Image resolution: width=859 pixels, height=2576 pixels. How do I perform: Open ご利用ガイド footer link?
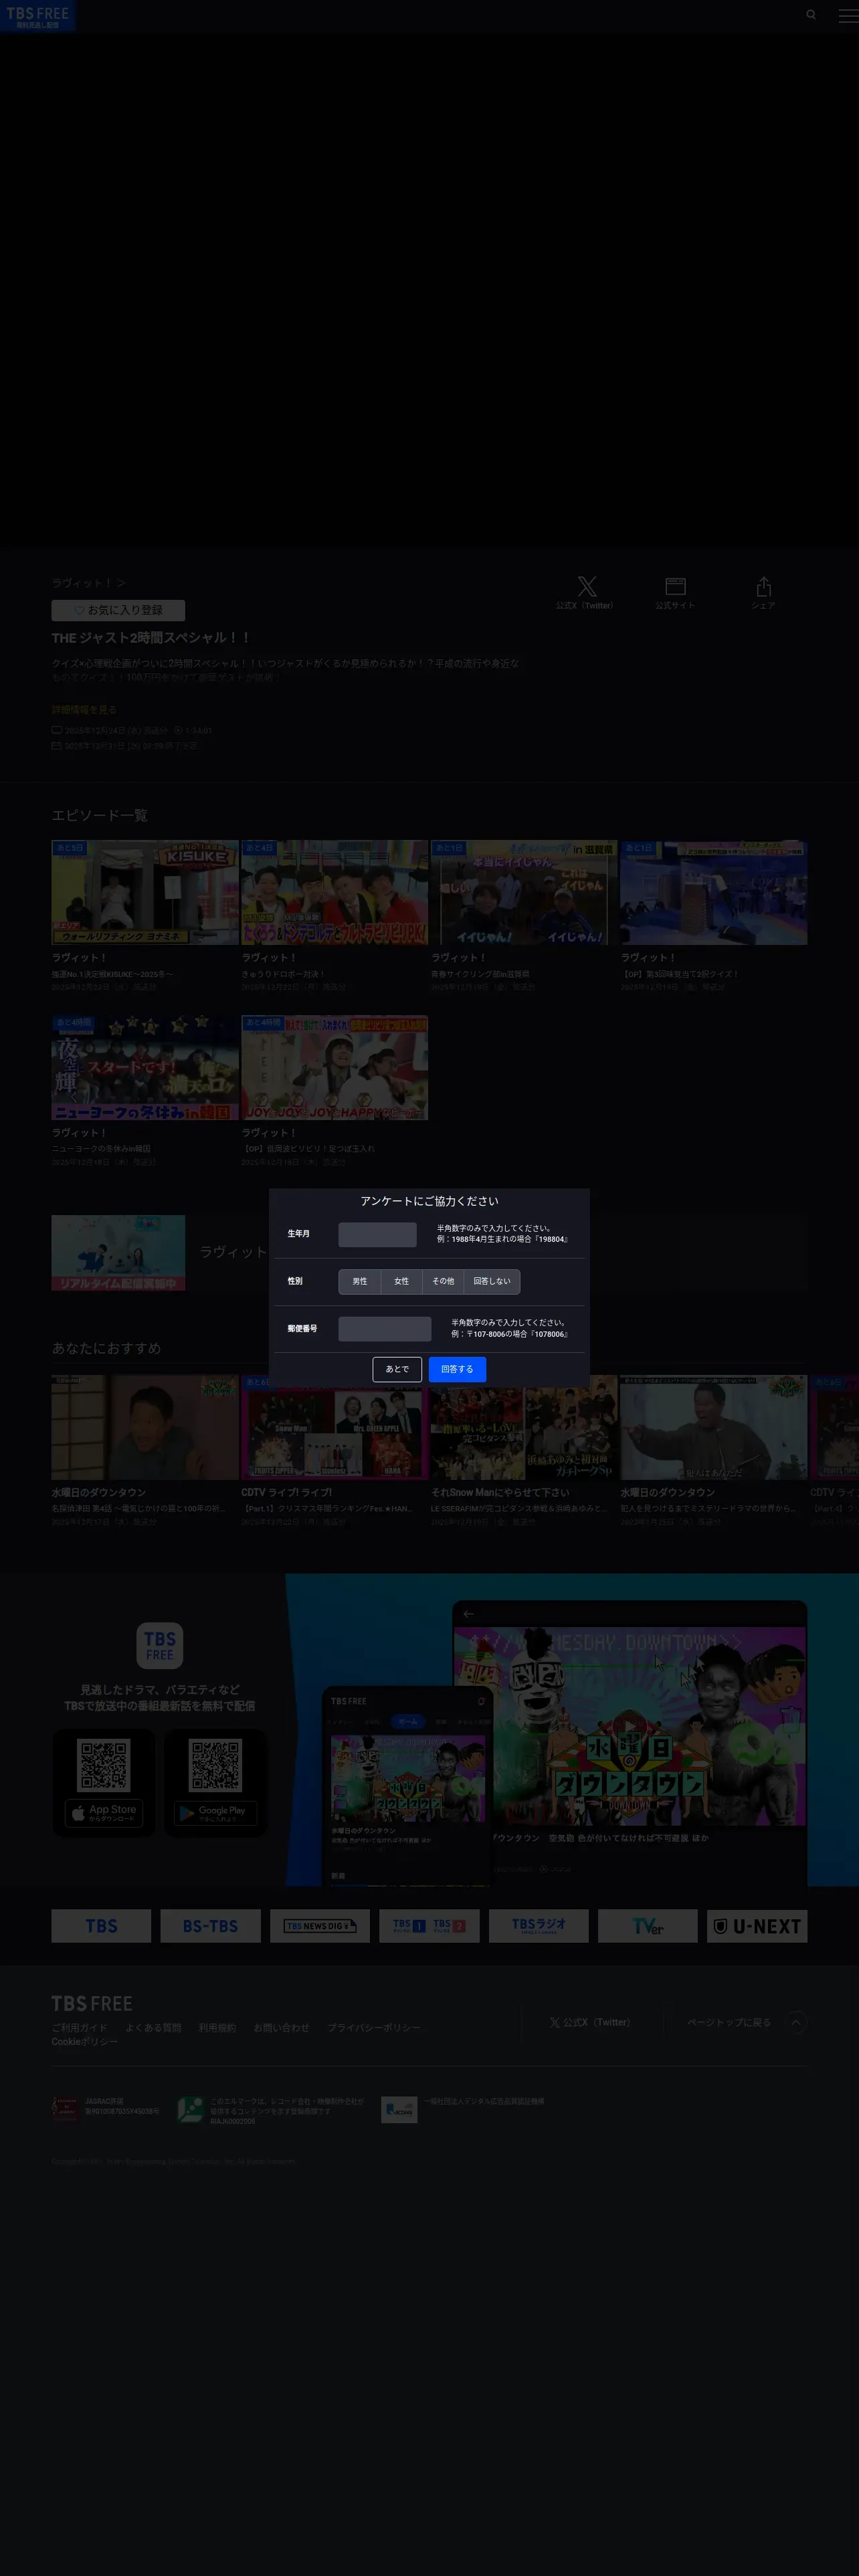pos(80,2028)
